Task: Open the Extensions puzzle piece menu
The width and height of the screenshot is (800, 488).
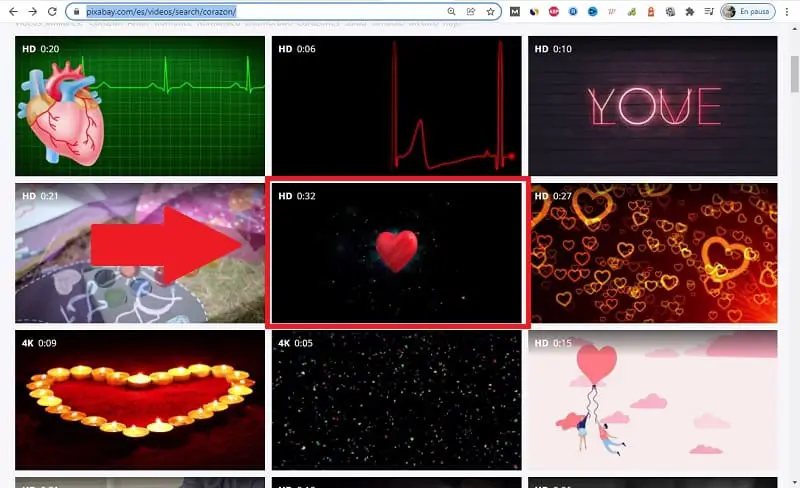Action: tap(690, 11)
